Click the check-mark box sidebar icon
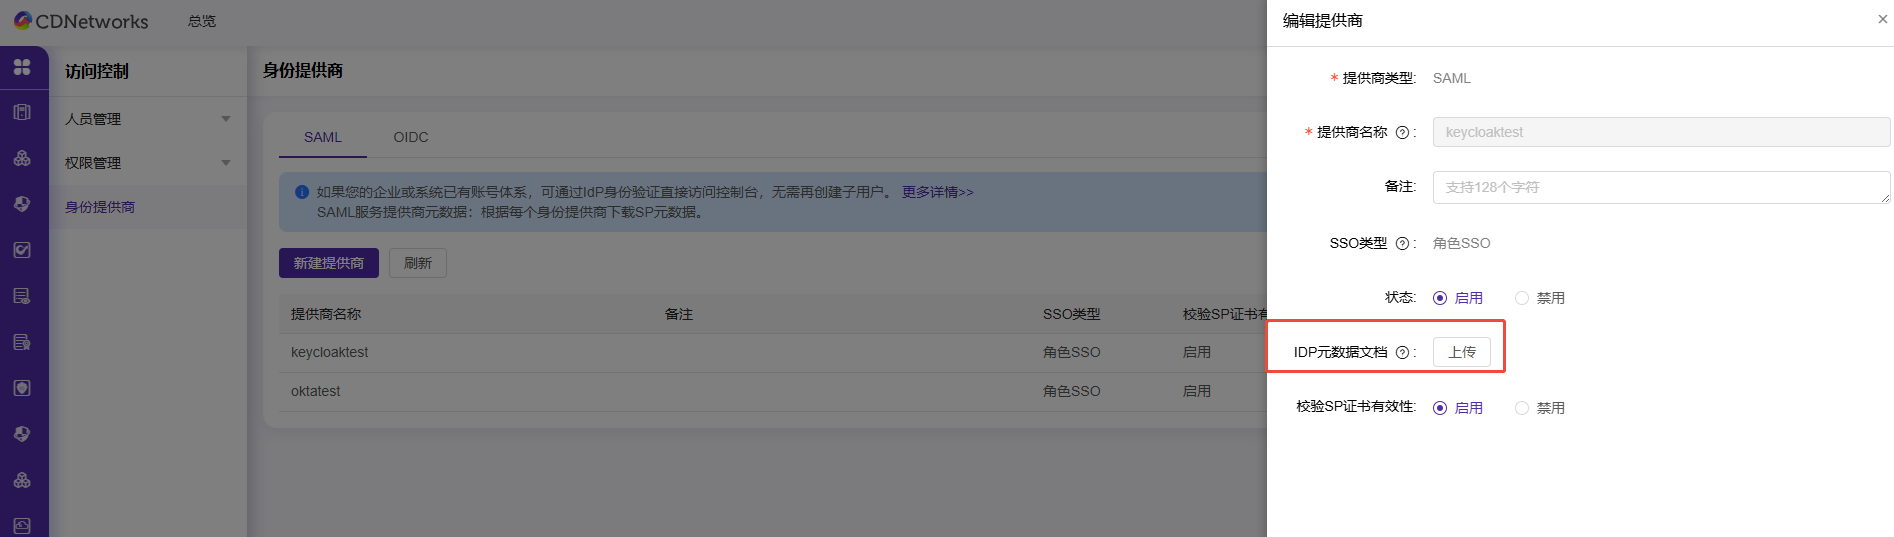Image resolution: width=1894 pixels, height=537 pixels. pos(22,250)
